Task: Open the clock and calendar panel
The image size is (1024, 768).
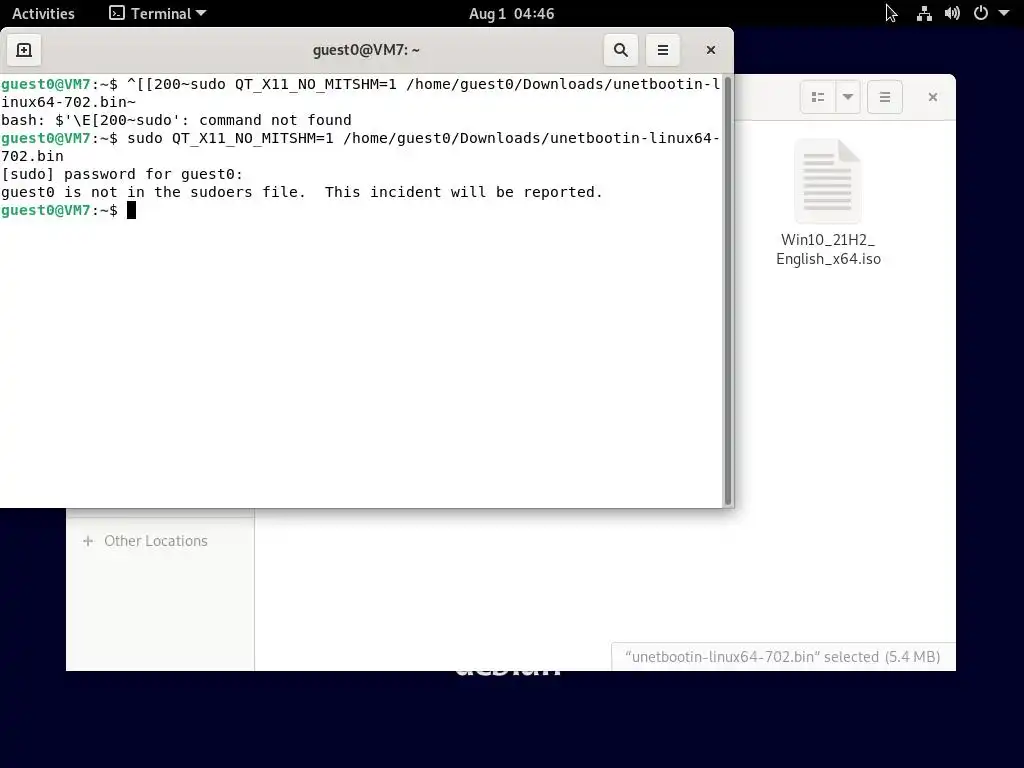Action: point(511,14)
